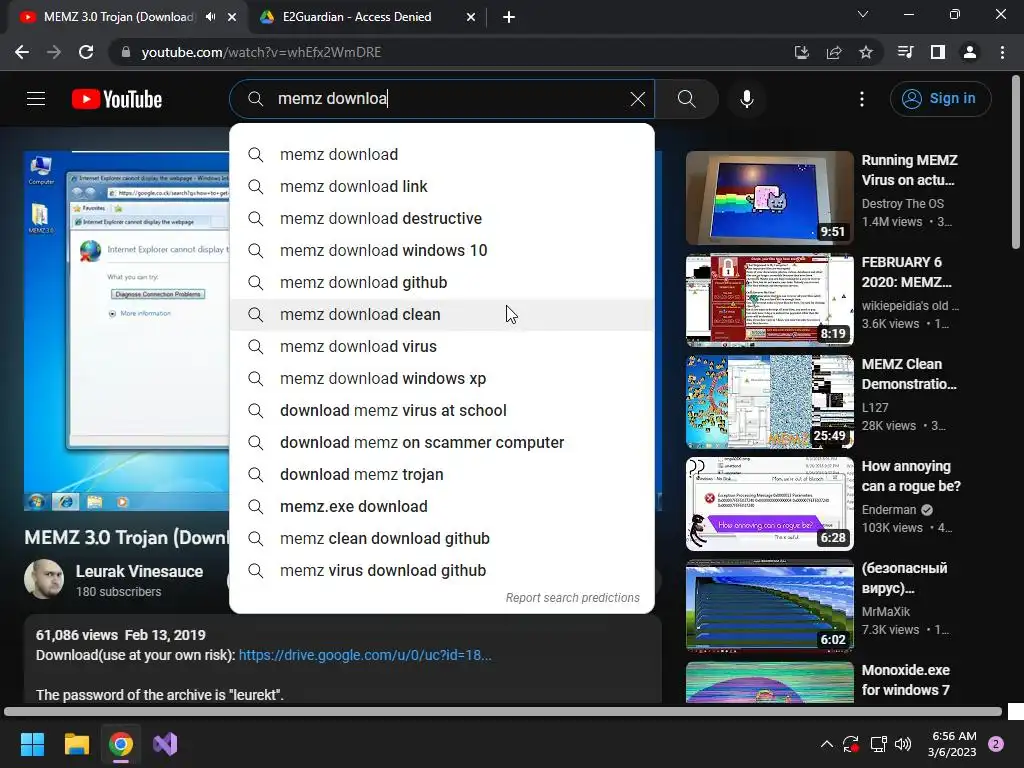The width and height of the screenshot is (1024, 768).
Task: Go back with the browser back arrow
Action: tap(22, 52)
